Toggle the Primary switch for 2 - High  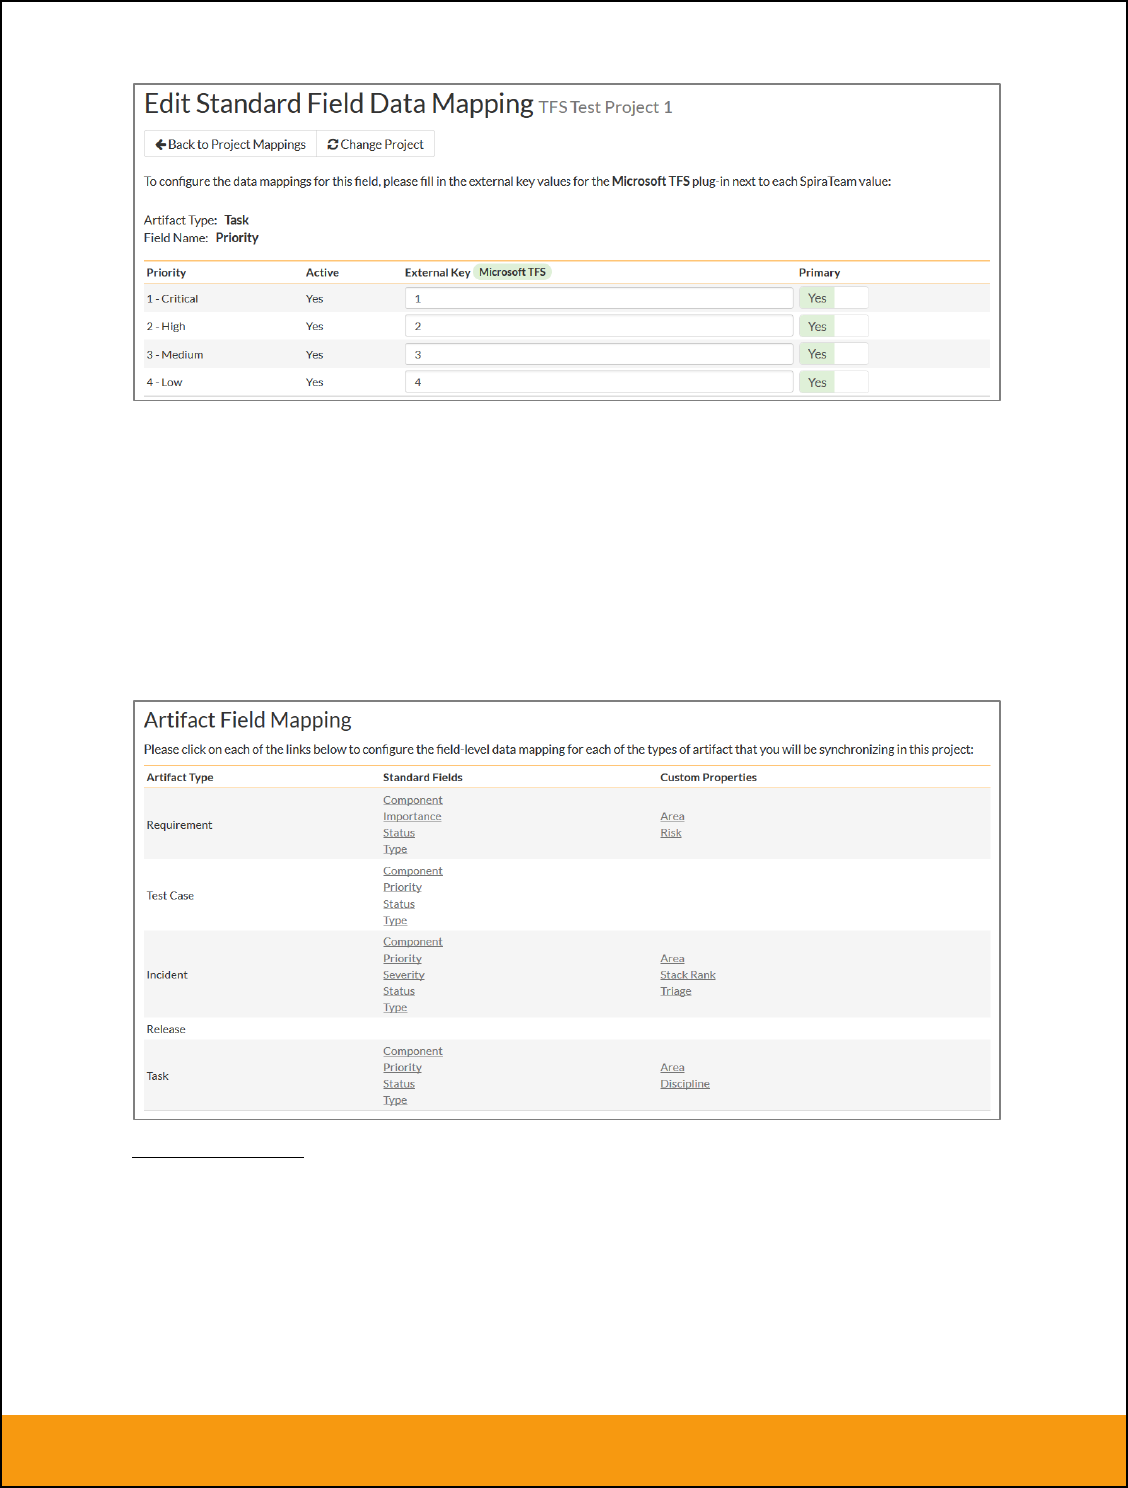[x=833, y=326]
